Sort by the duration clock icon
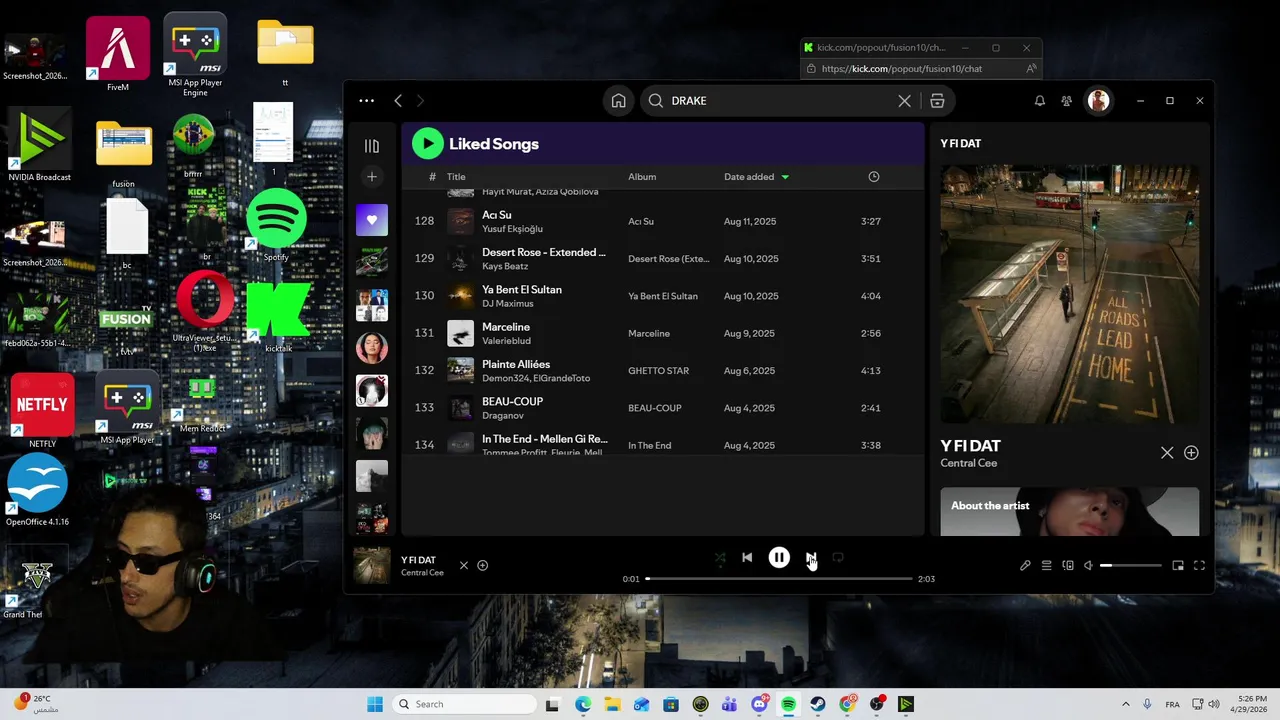The width and height of the screenshot is (1280, 720). [874, 177]
